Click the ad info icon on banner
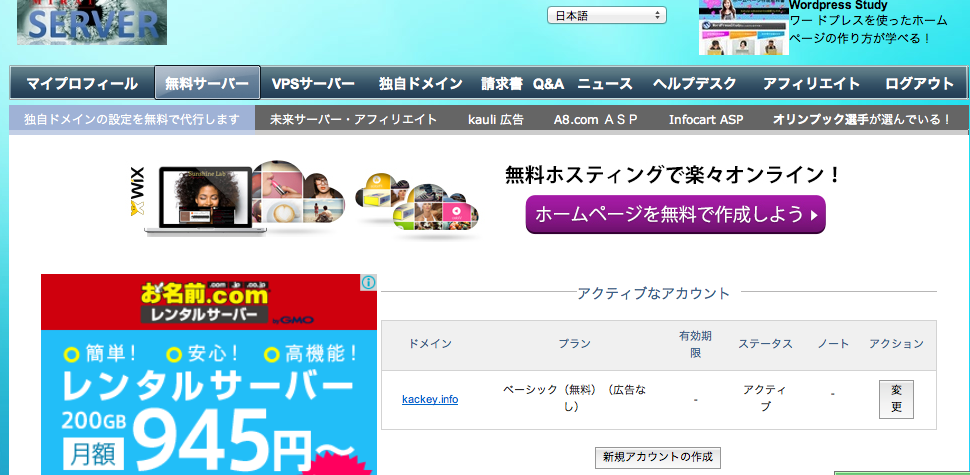Viewport: 970px width, 475px height. point(368,283)
